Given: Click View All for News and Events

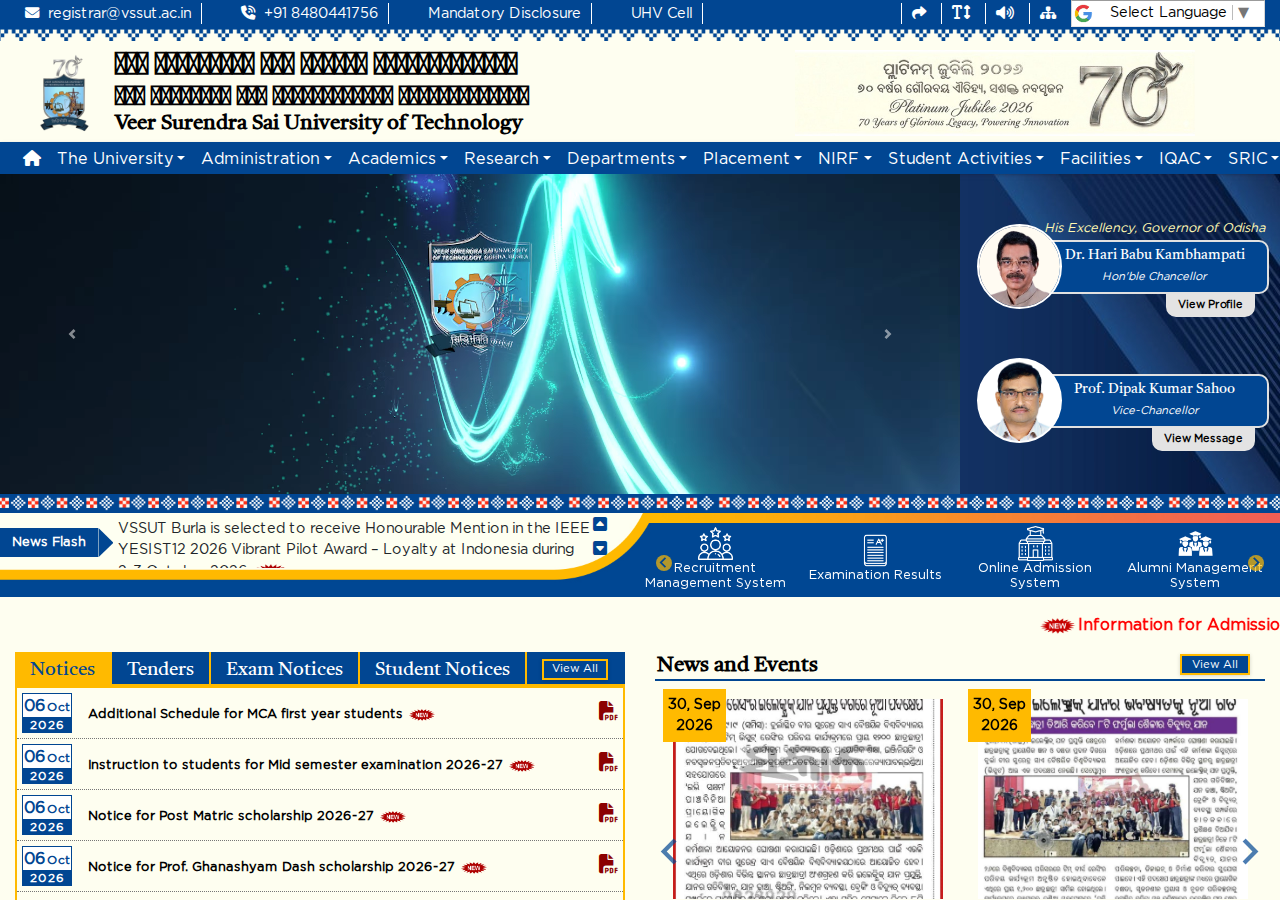Looking at the screenshot, I should pyautogui.click(x=1215, y=665).
